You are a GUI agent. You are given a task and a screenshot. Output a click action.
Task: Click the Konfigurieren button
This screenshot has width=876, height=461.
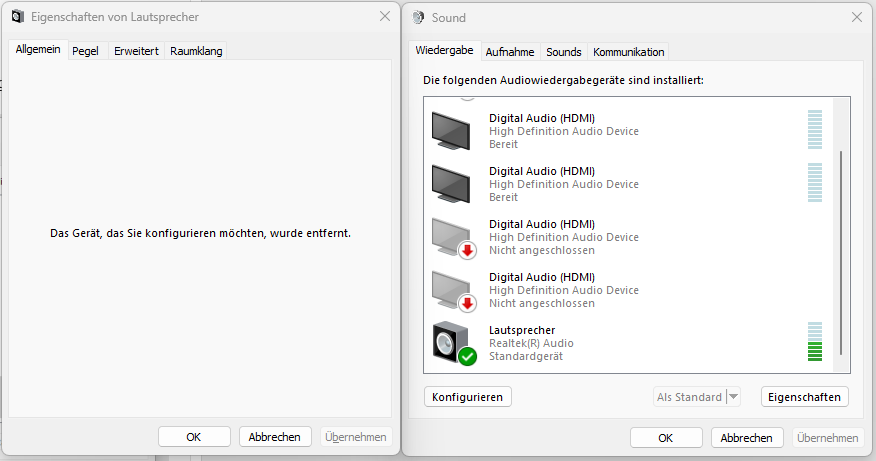(x=468, y=397)
